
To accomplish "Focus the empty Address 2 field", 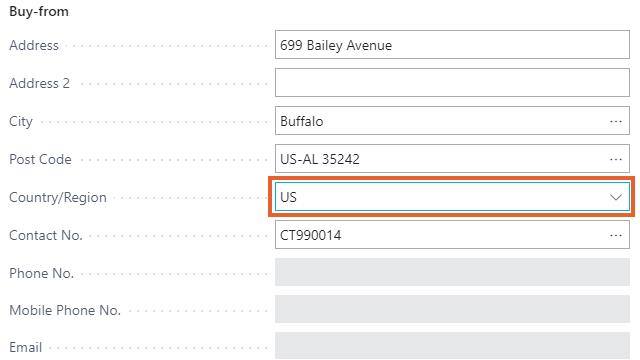I will pos(452,82).
